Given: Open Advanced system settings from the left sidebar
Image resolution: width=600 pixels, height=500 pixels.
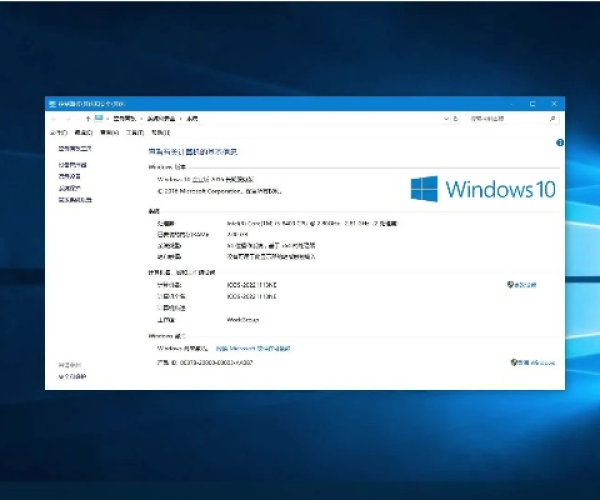Looking at the screenshot, I should (75, 200).
